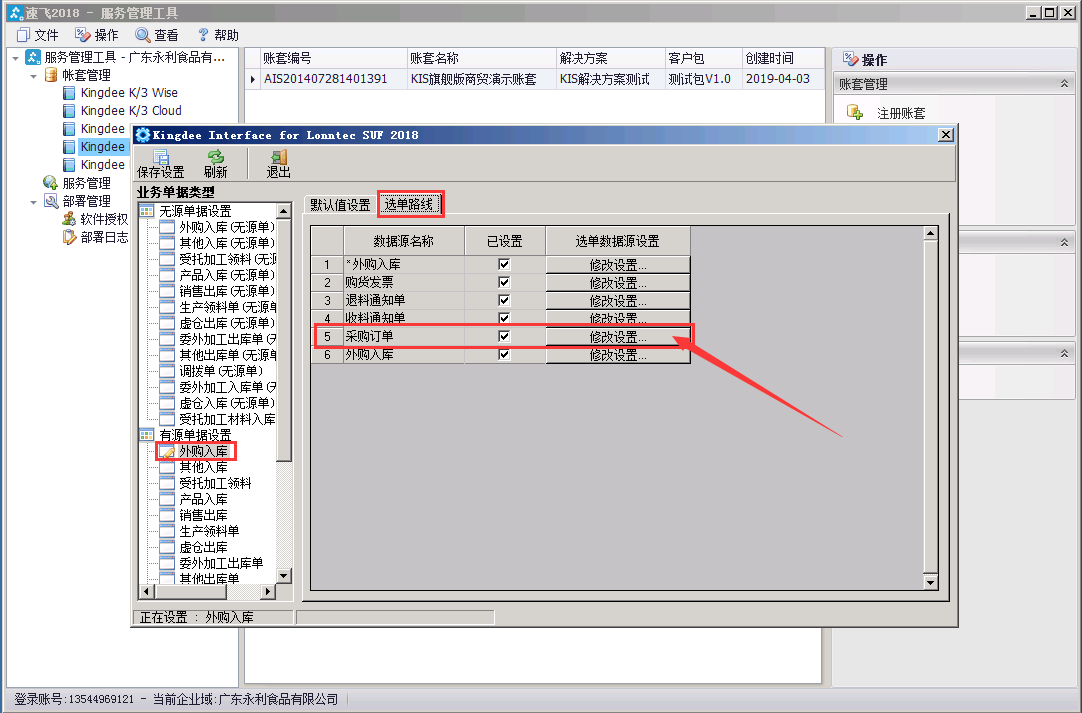
Task: Click the 查看 magnifier menu icon
Action: point(142,35)
